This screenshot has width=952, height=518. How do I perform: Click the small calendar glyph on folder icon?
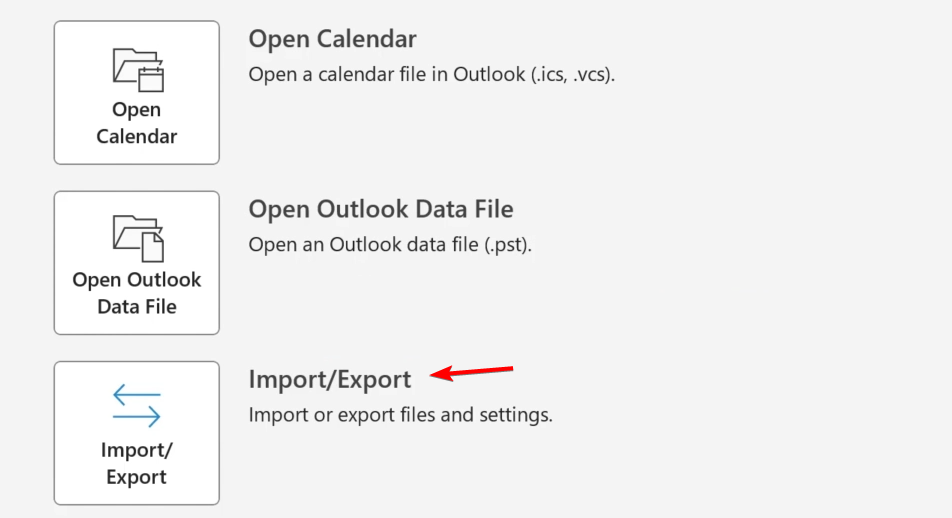click(151, 79)
